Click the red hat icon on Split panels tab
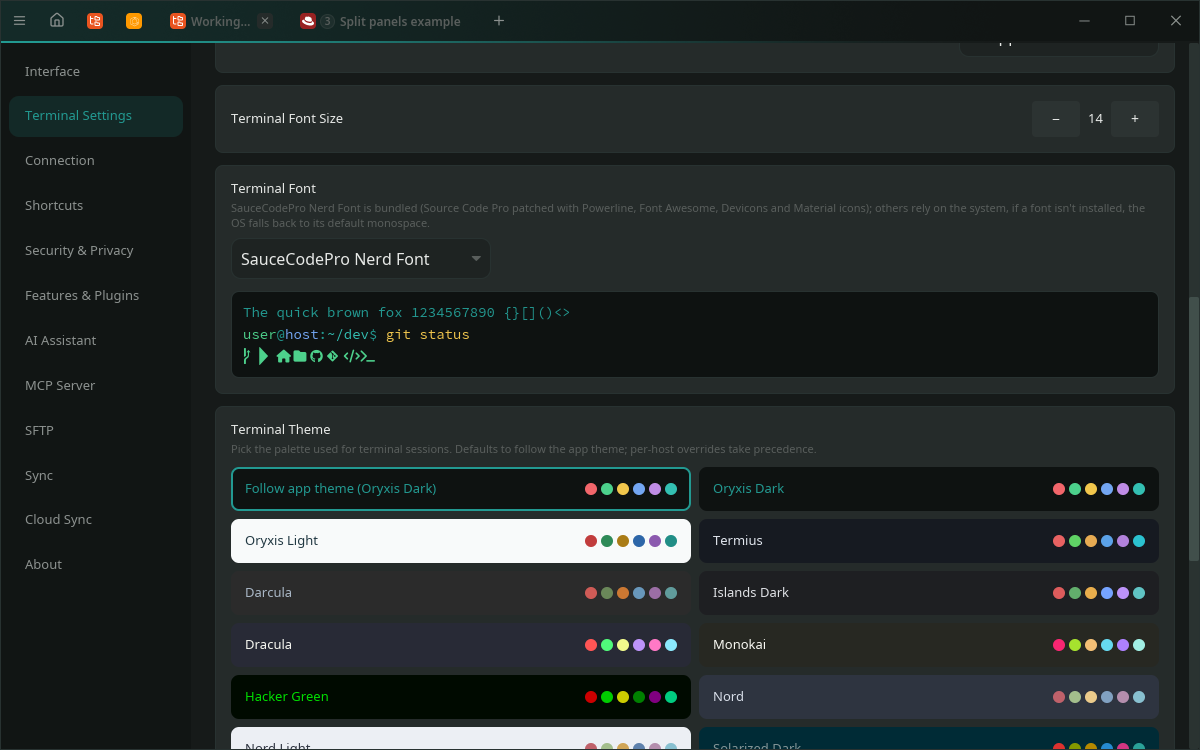 (x=308, y=21)
